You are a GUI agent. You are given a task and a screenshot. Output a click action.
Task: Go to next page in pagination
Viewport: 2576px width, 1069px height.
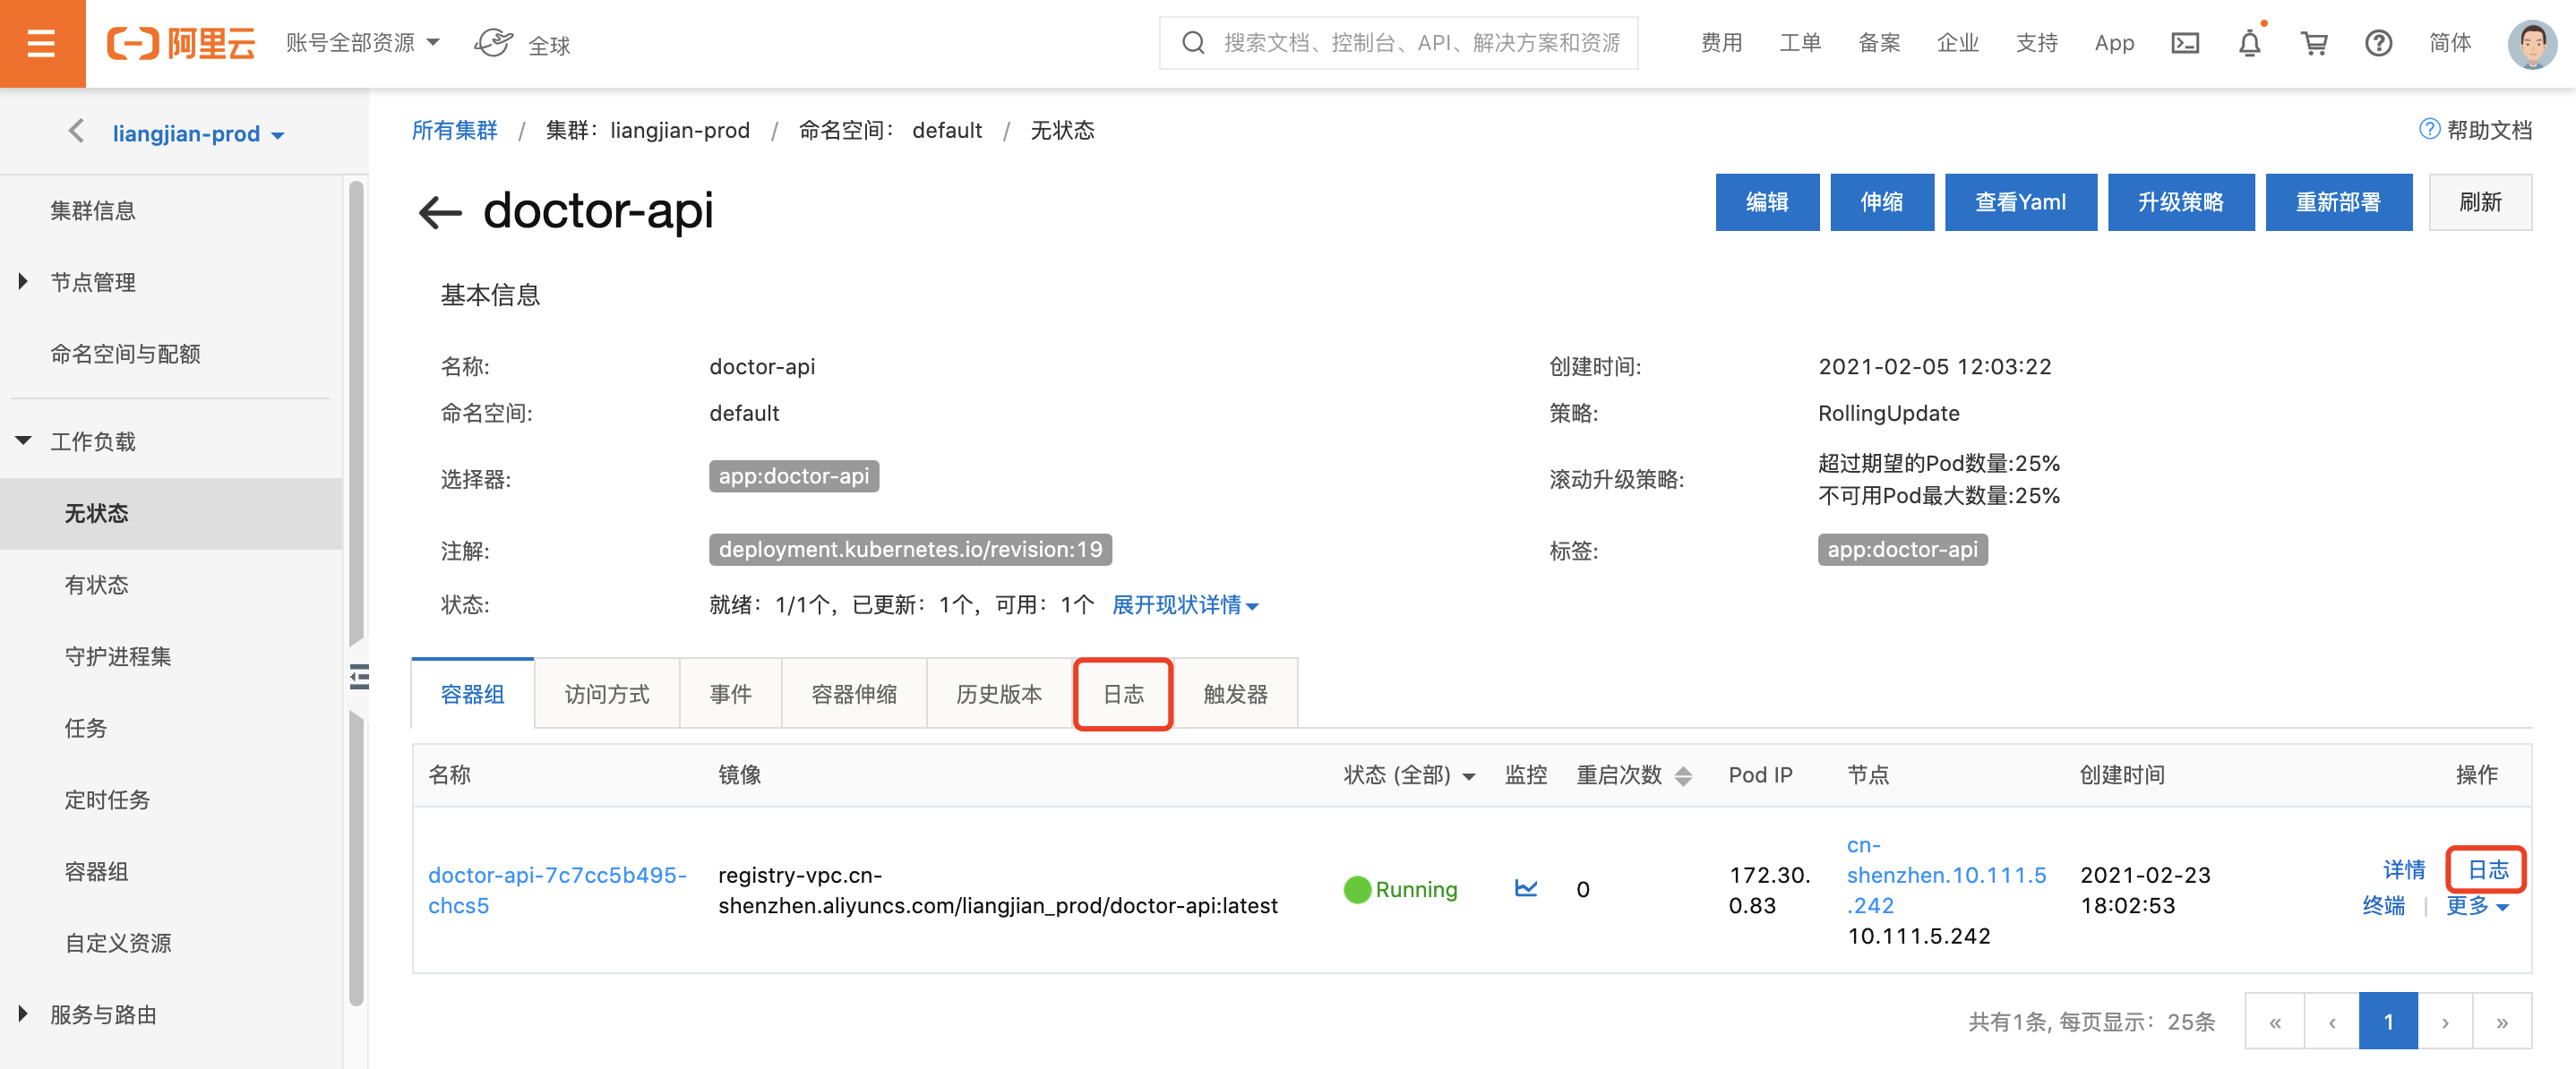[x=2444, y=1021]
